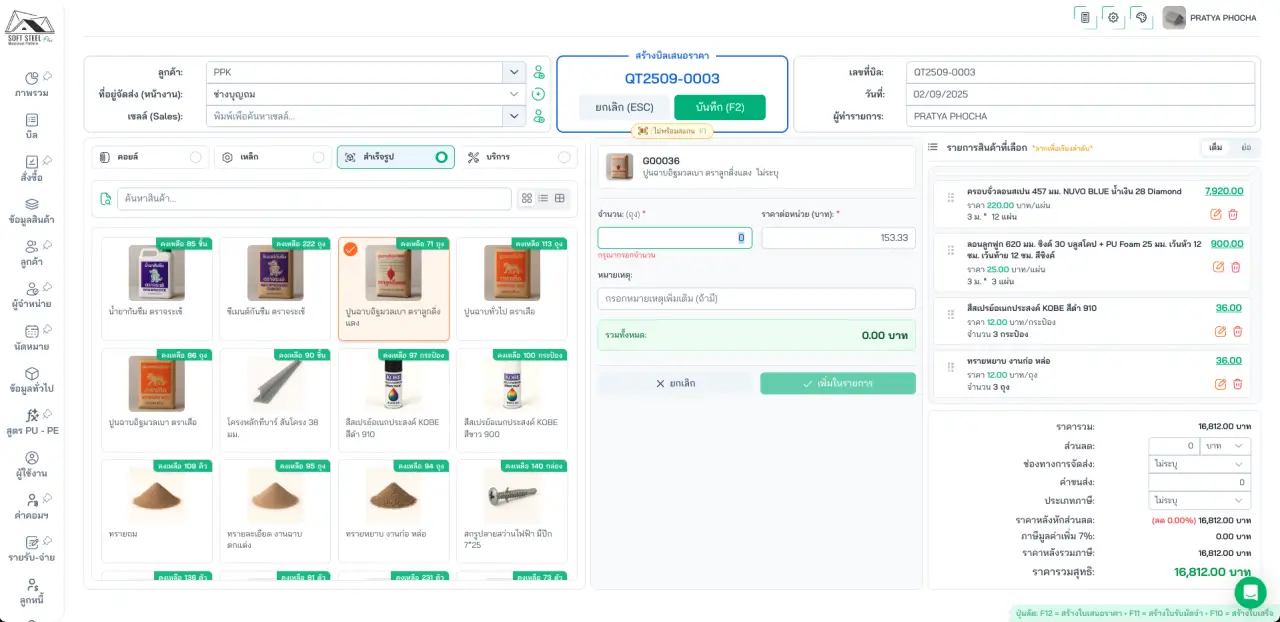Select the สกรูปลายสว่านไฟฟ้า มีปีก 7*25 card
Screen dimensions: 1280x622
[512, 511]
